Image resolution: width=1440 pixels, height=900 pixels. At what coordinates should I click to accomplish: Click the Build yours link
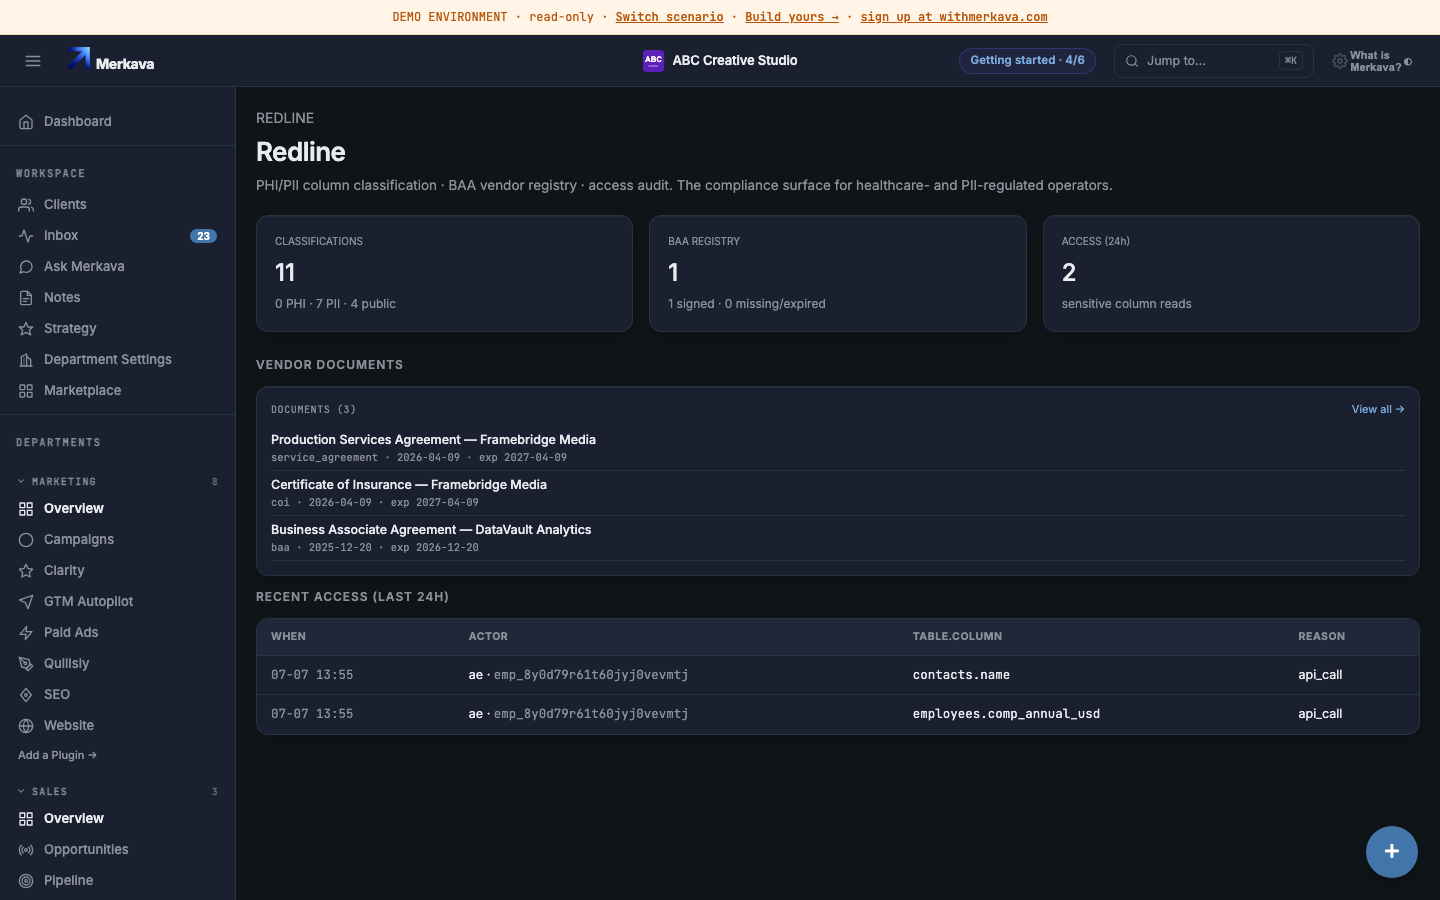(x=792, y=17)
